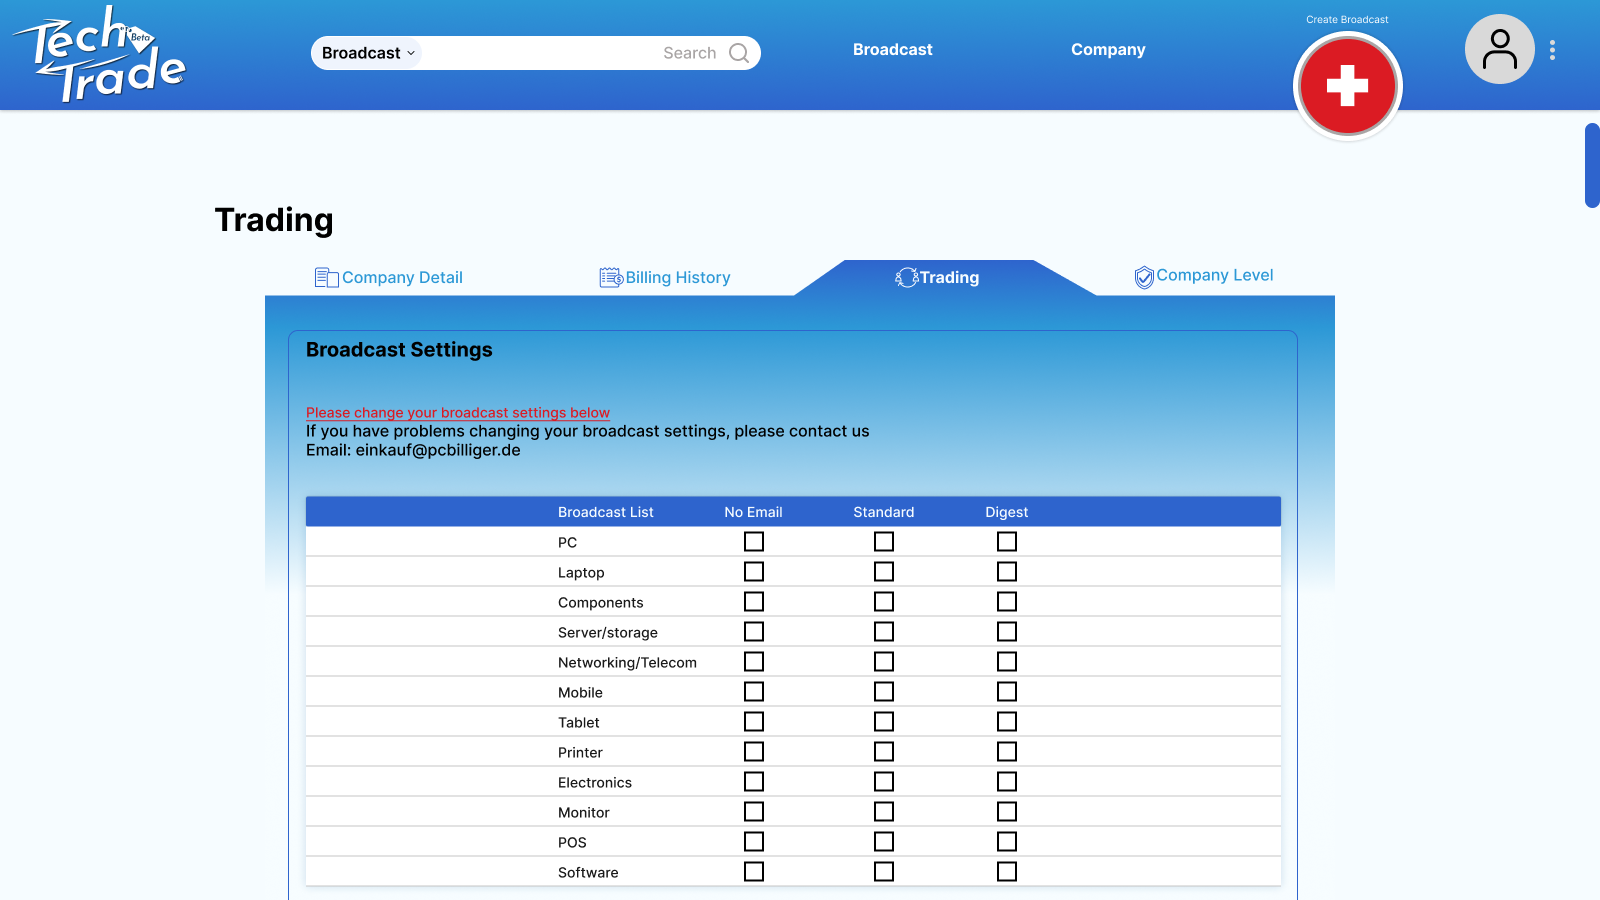Click the Billing History tab icon

pyautogui.click(x=611, y=277)
